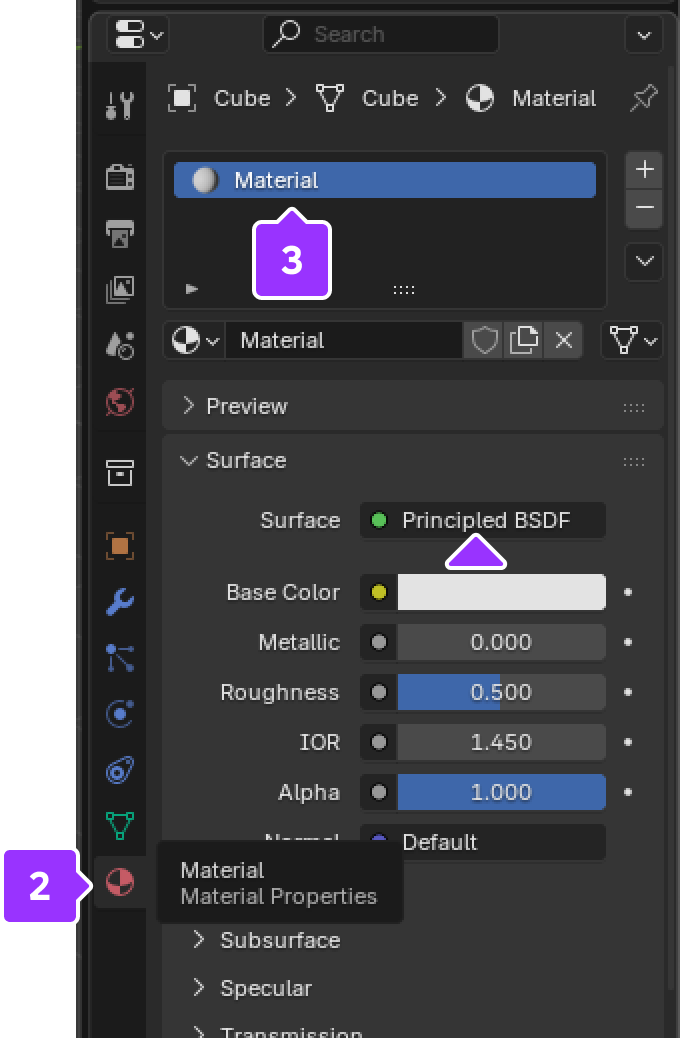
Task: Click the Base Color swatch
Action: [x=501, y=592]
